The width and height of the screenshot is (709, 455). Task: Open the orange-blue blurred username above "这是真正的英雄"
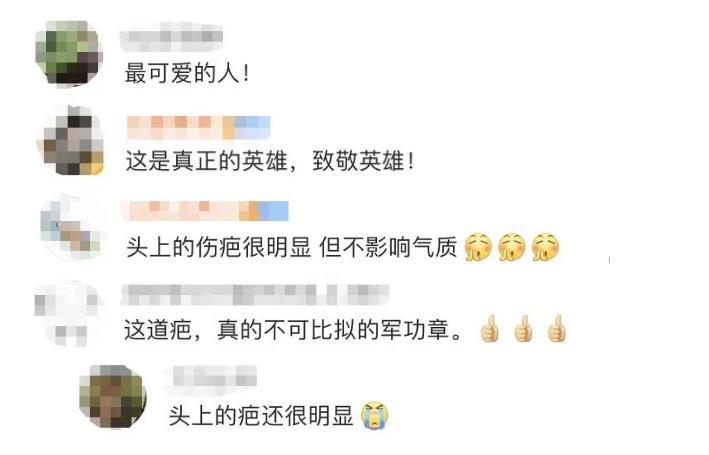(x=199, y=127)
